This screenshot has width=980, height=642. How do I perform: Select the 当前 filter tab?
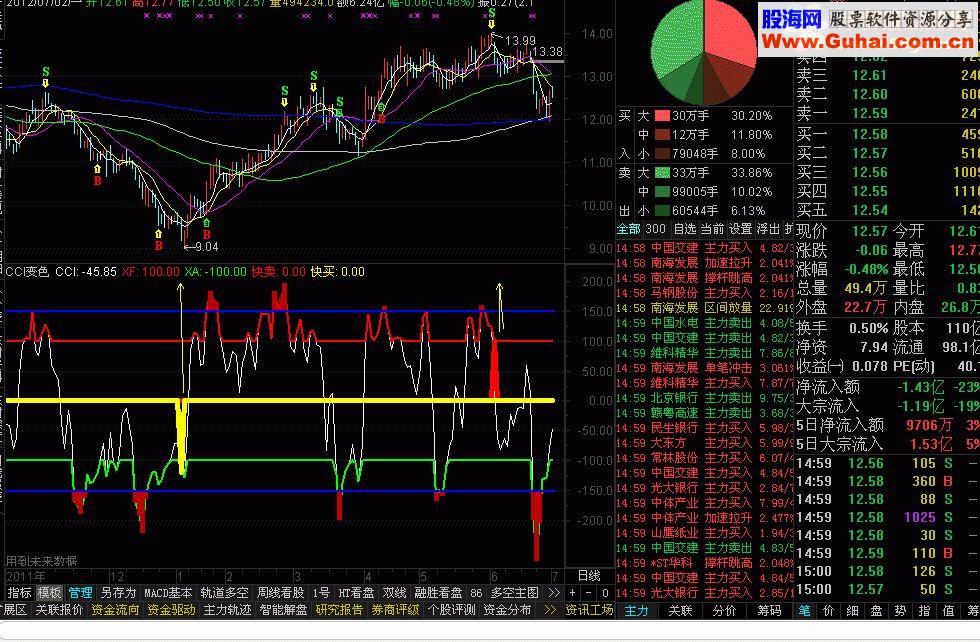click(712, 229)
